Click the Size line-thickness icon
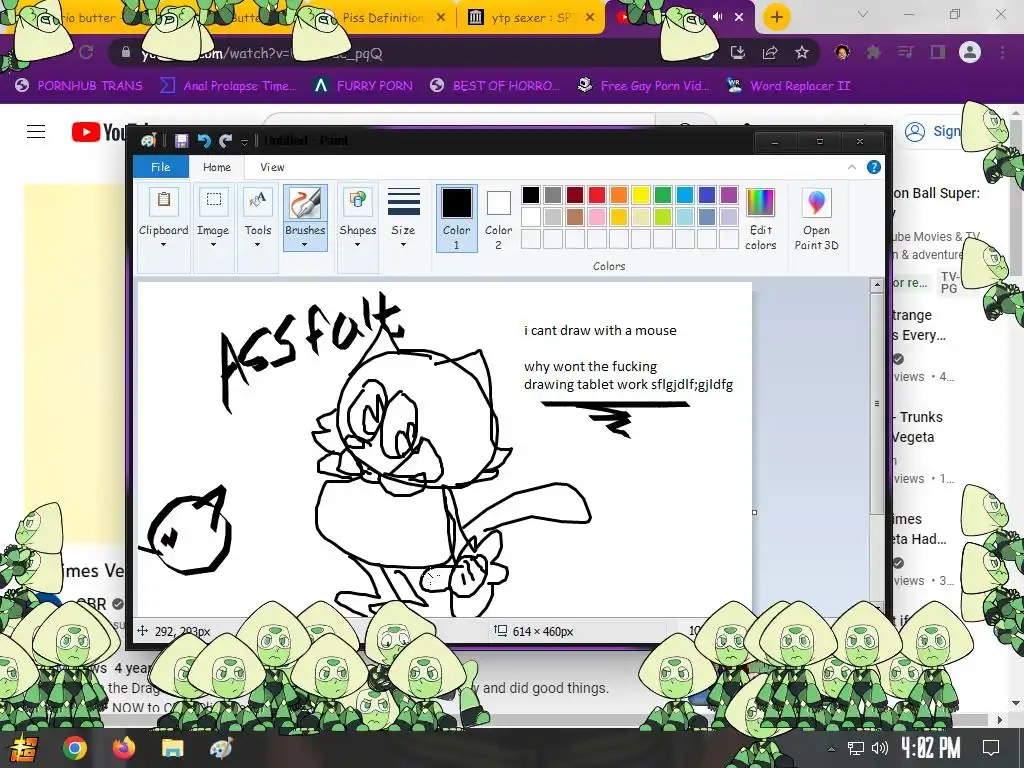Viewport: 1024px width, 768px height. (x=404, y=202)
